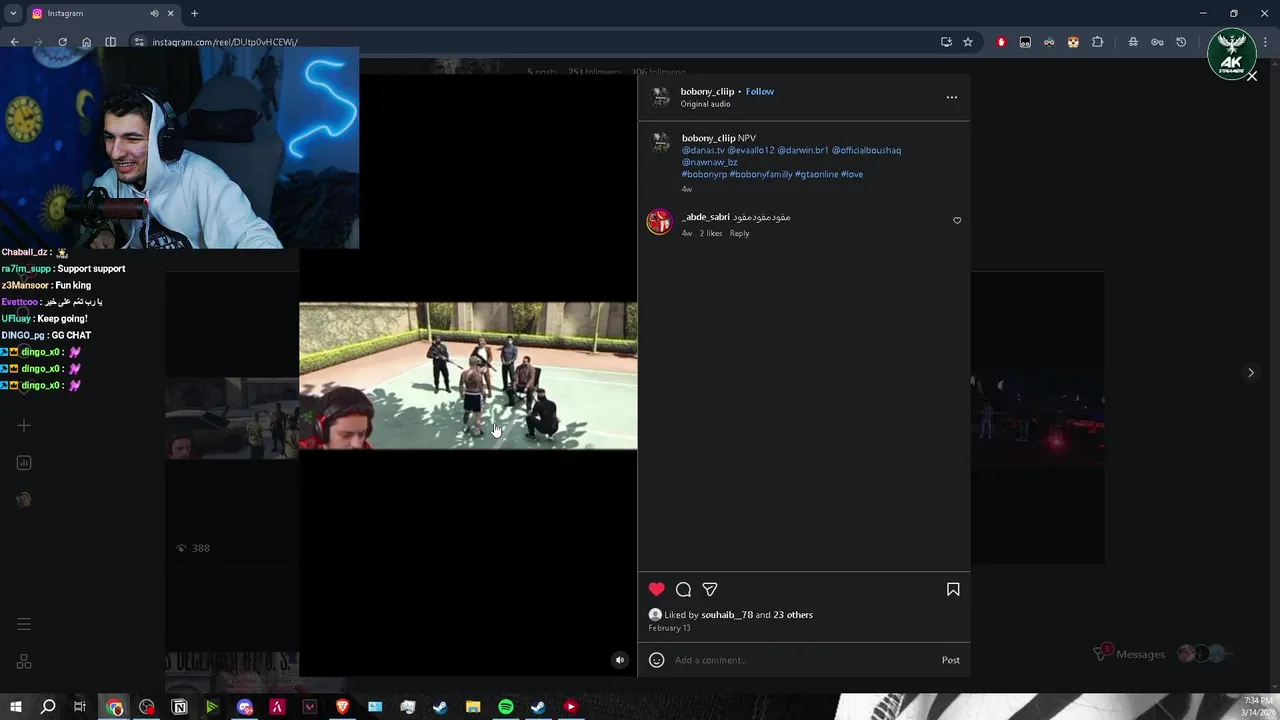Go to the next post with the right arrow
This screenshot has width=1280, height=720.
tap(1250, 373)
